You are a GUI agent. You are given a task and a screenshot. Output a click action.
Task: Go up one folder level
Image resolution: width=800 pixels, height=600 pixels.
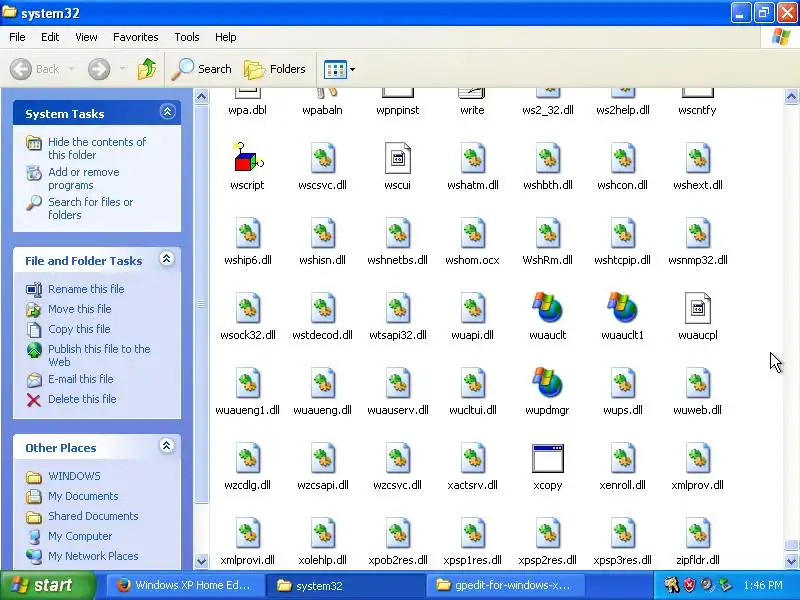147,69
